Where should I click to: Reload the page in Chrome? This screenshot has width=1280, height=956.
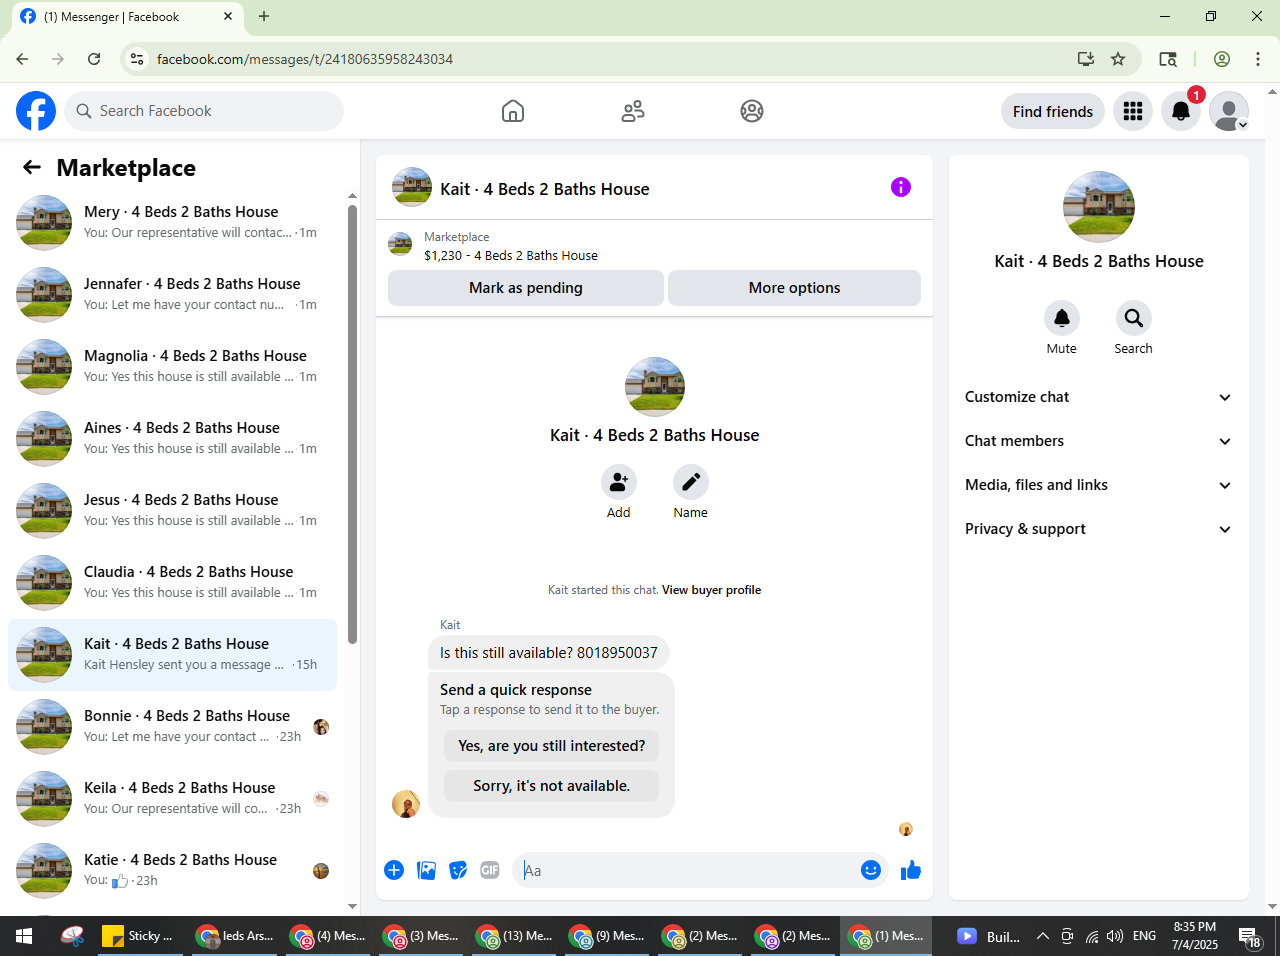tap(94, 59)
